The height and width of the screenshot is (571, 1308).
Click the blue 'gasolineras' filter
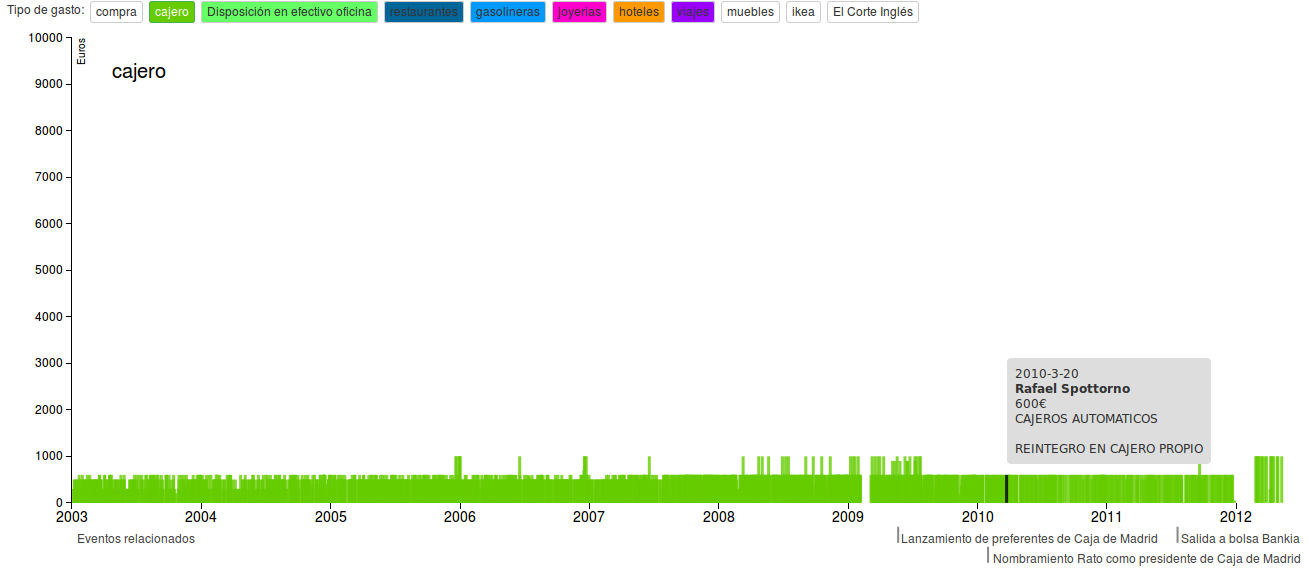pos(507,12)
